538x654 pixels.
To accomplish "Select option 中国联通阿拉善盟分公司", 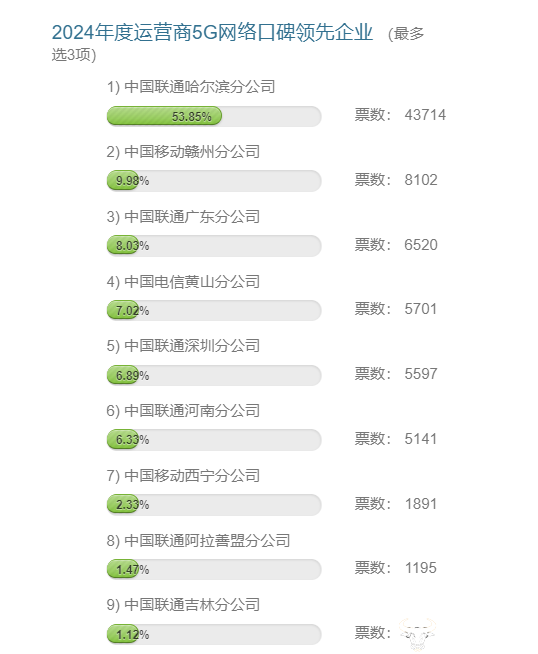I will coord(199,541).
